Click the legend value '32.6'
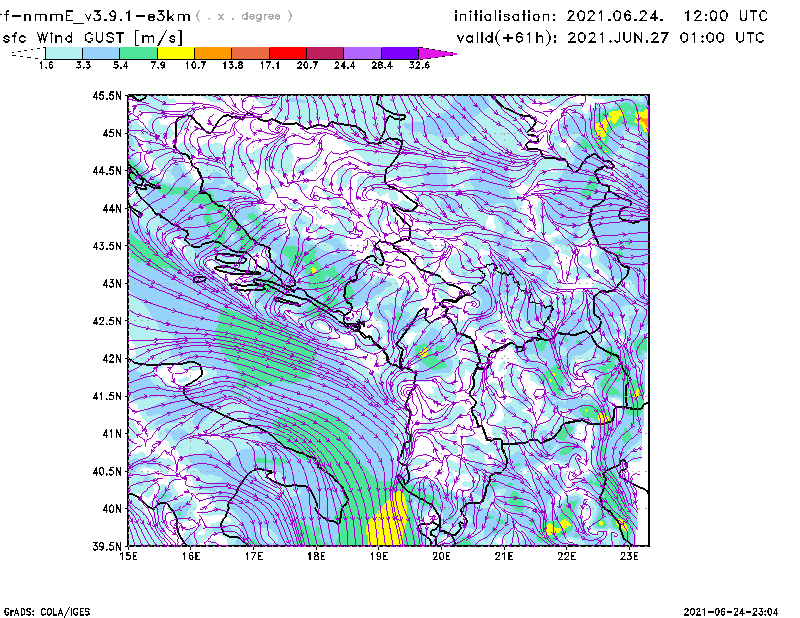This screenshot has width=800, height=618. point(419,65)
